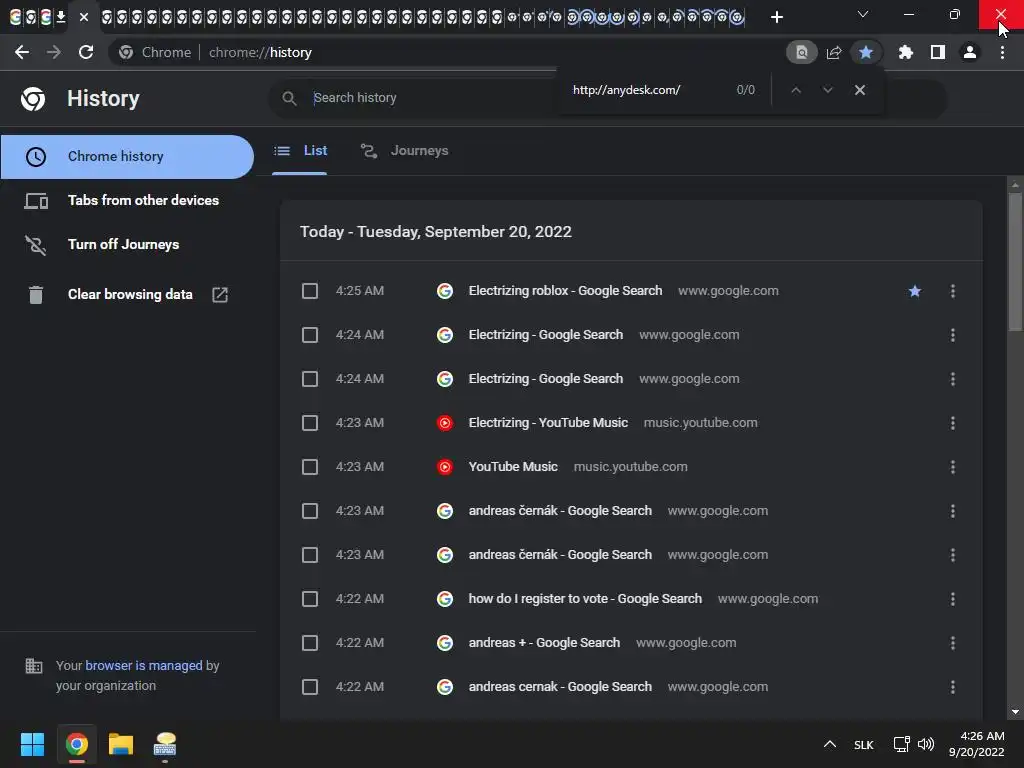This screenshot has height=768, width=1024.
Task: Check the andreas cernak entry checkbox
Action: coord(310,687)
